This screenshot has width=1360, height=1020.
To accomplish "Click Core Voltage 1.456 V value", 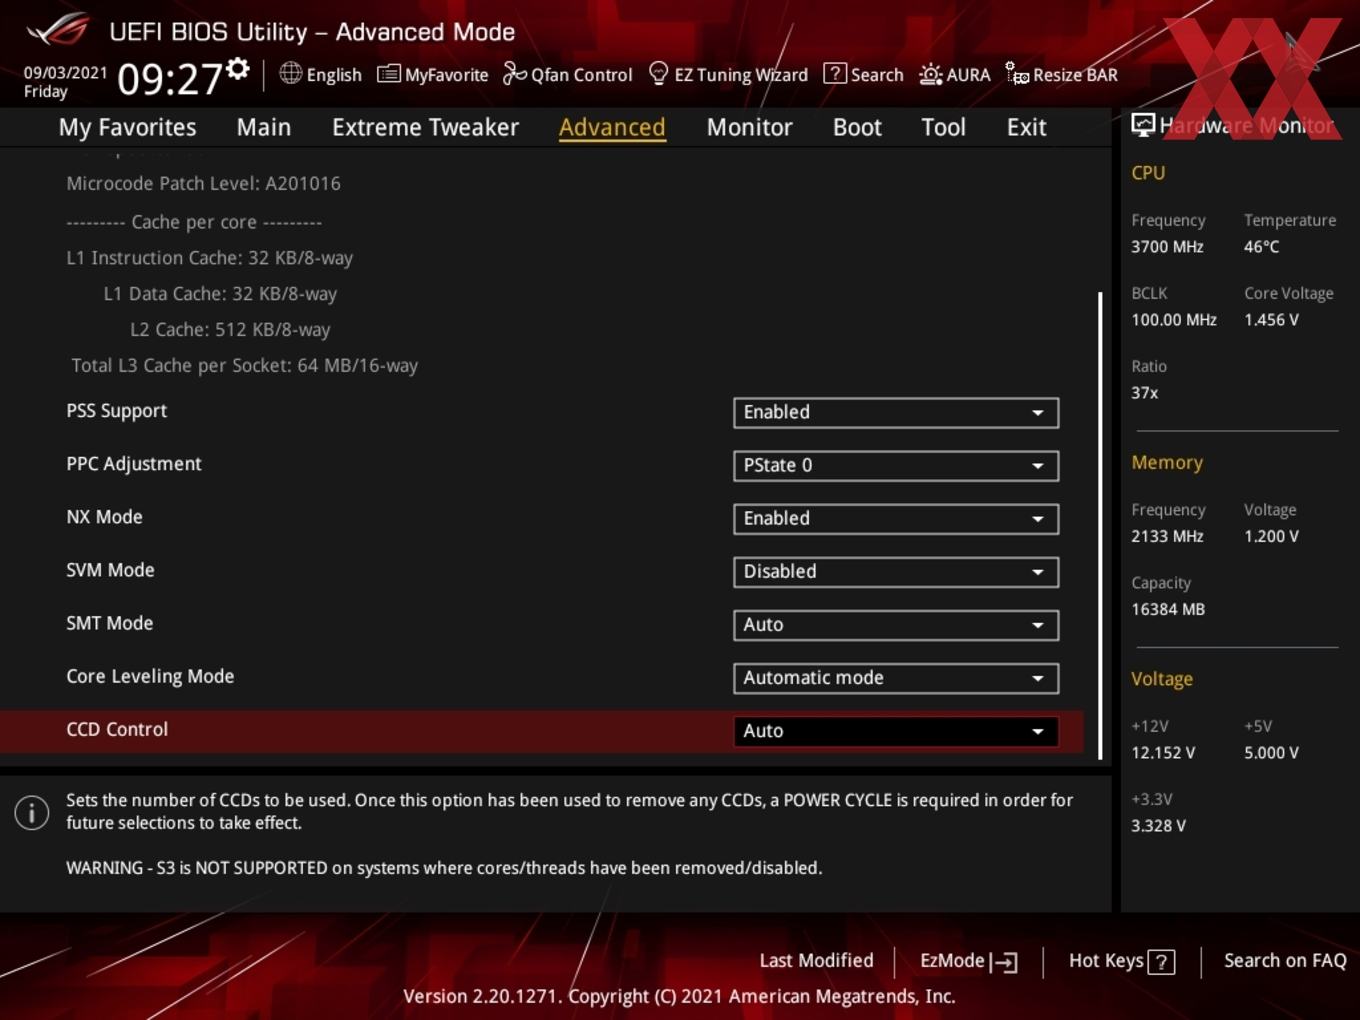I will click(1271, 320).
